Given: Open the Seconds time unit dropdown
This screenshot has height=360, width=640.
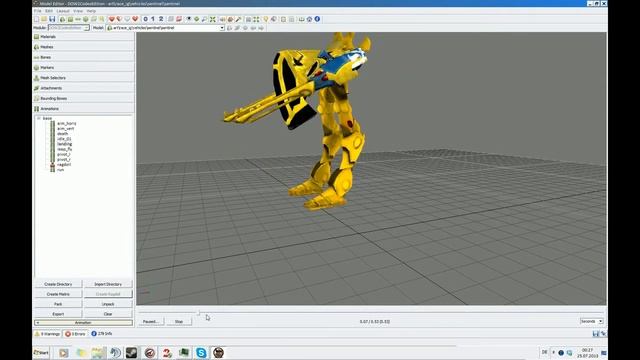Looking at the screenshot, I should click(591, 321).
